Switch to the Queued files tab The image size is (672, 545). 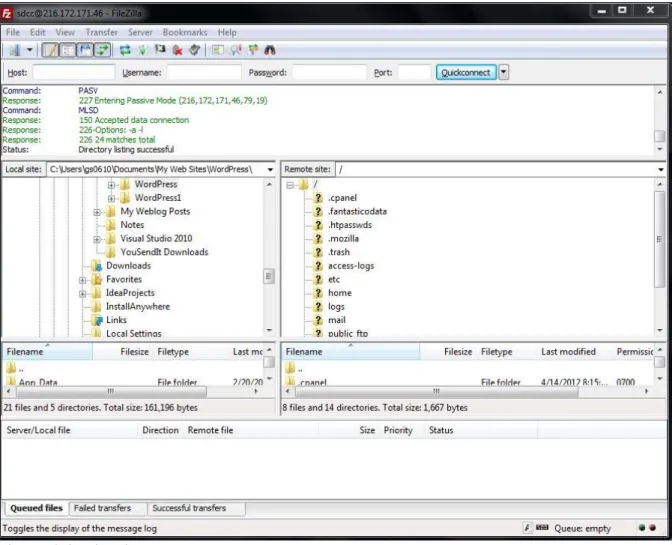(x=36, y=508)
